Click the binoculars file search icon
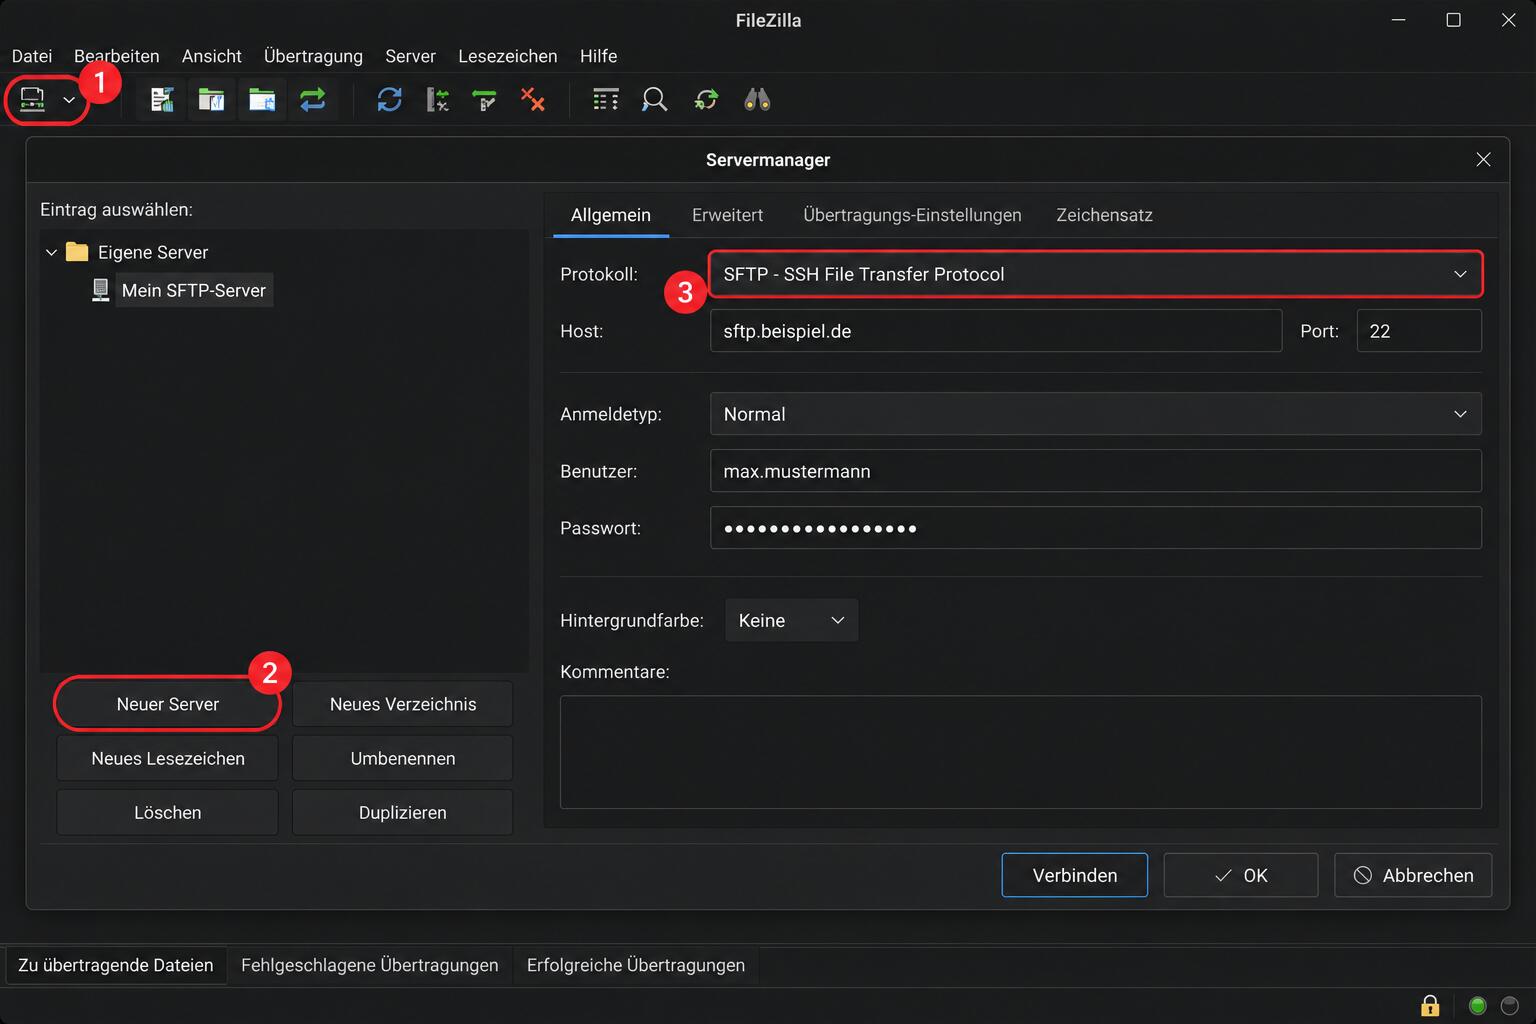Screen dimensions: 1536x1024 757,100
